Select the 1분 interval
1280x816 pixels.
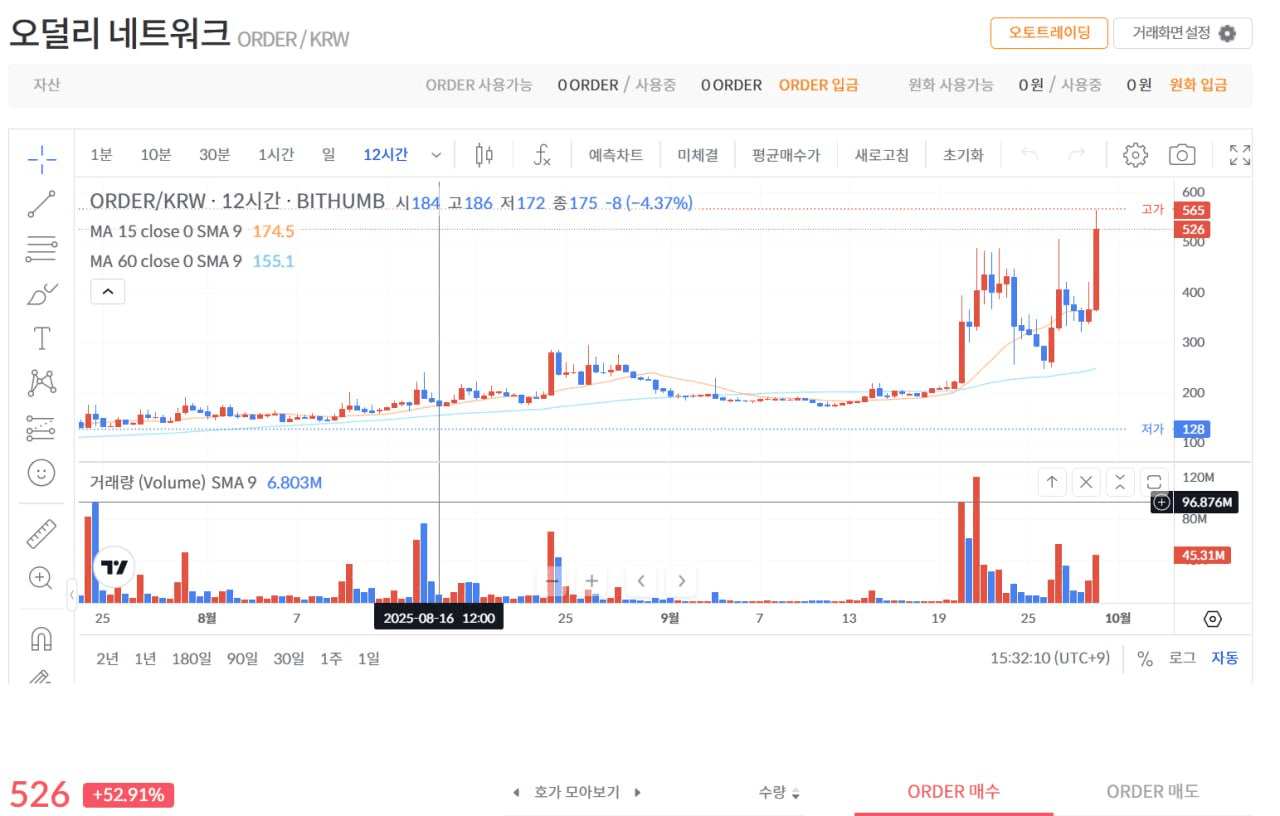point(101,155)
